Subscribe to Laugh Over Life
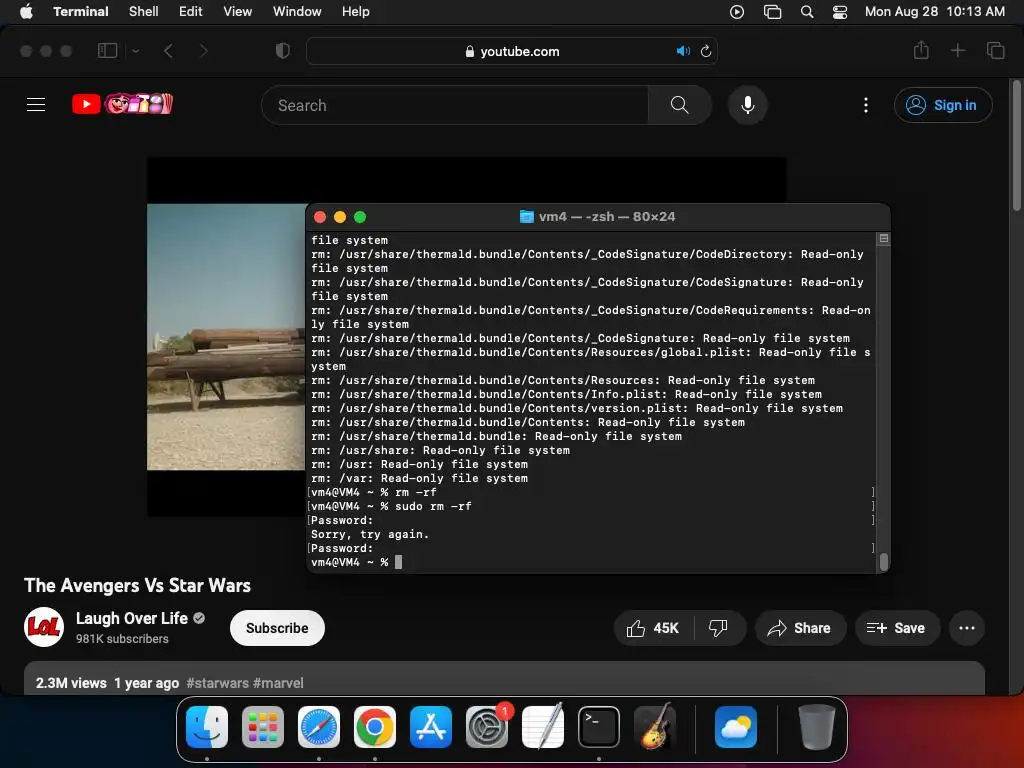Image resolution: width=1024 pixels, height=768 pixels. pyautogui.click(x=277, y=628)
